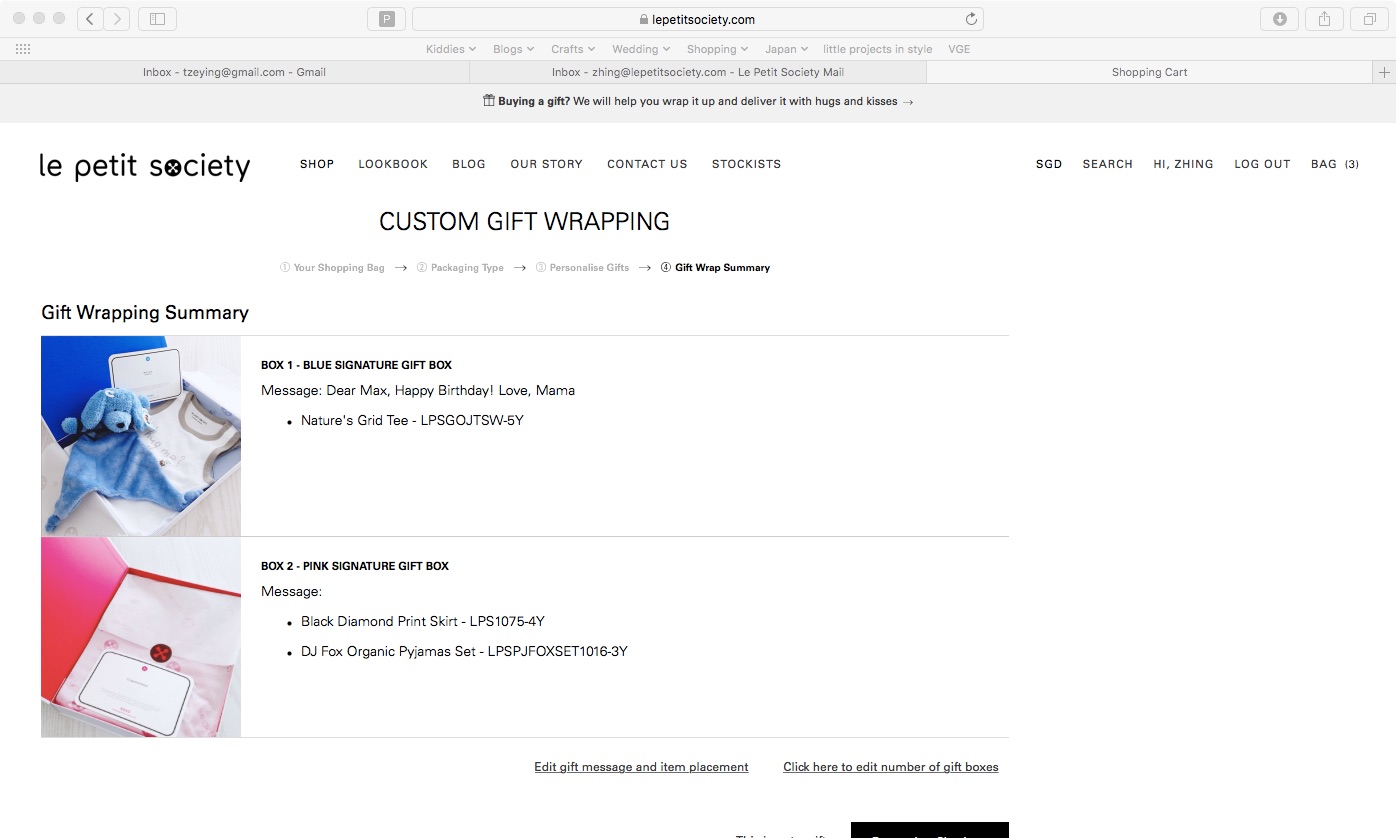This screenshot has height=838, width=1396.
Task: Click the Box 2 Pink Signature Gift Box heading
Action: pyautogui.click(x=355, y=566)
